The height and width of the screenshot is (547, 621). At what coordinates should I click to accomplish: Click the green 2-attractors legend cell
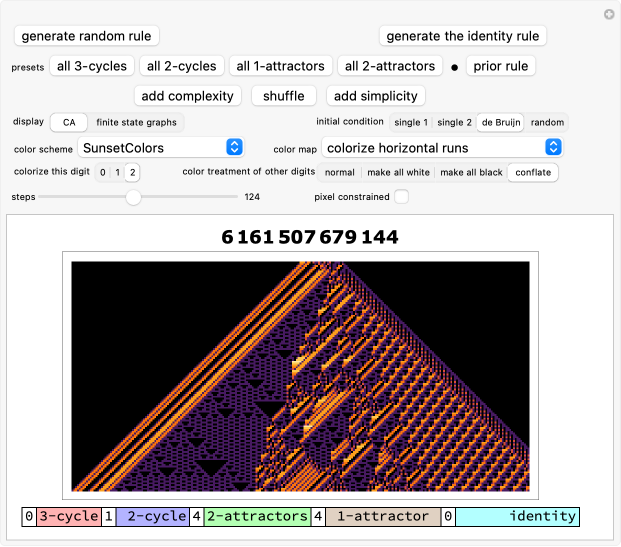[257, 517]
